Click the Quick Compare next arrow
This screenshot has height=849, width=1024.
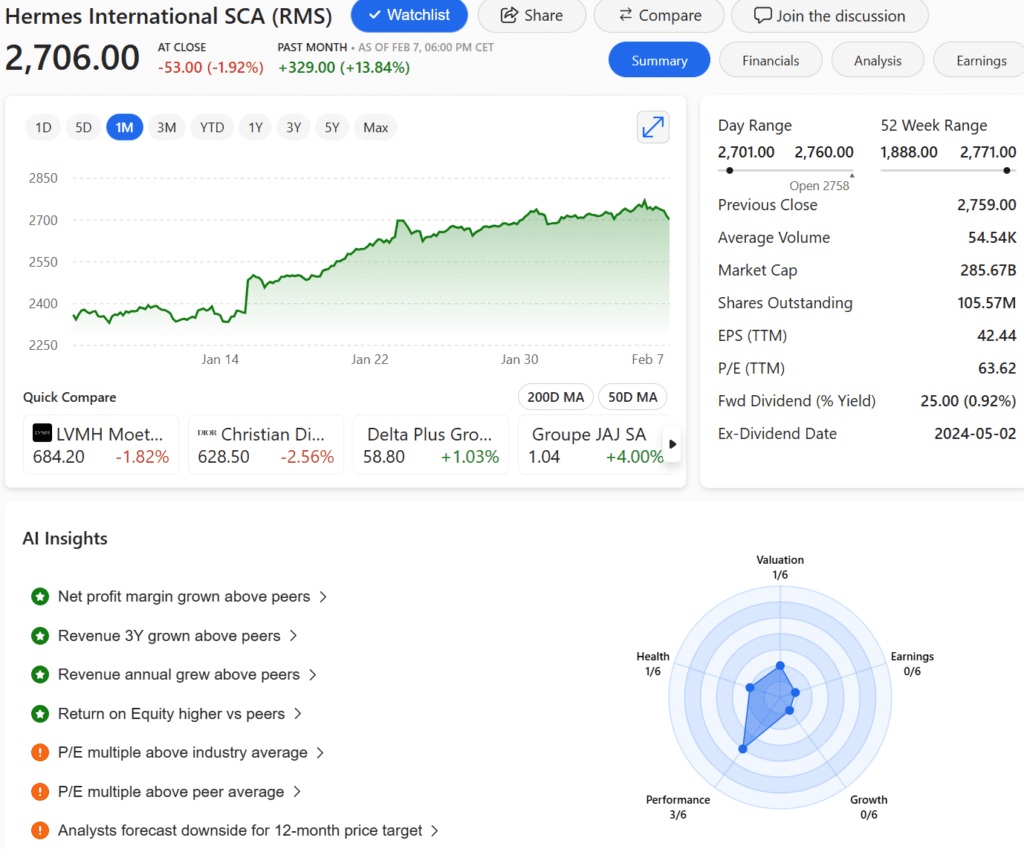coord(673,444)
